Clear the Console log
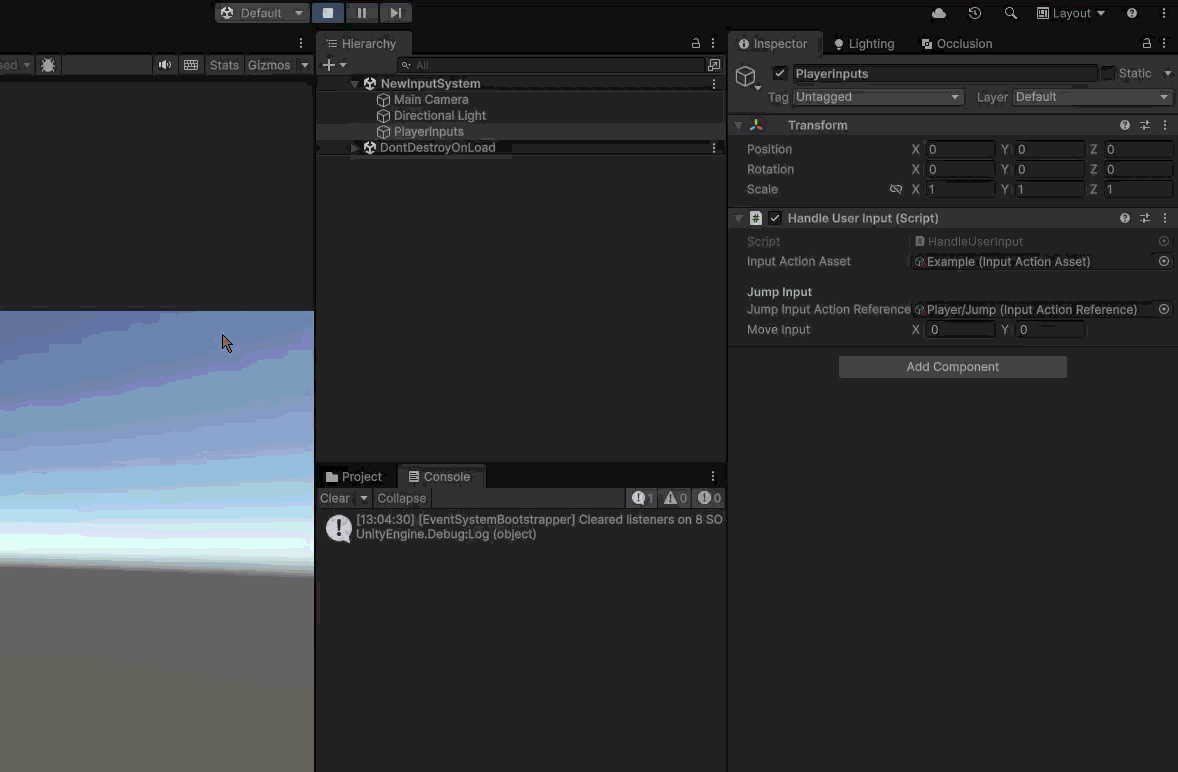 (x=335, y=498)
